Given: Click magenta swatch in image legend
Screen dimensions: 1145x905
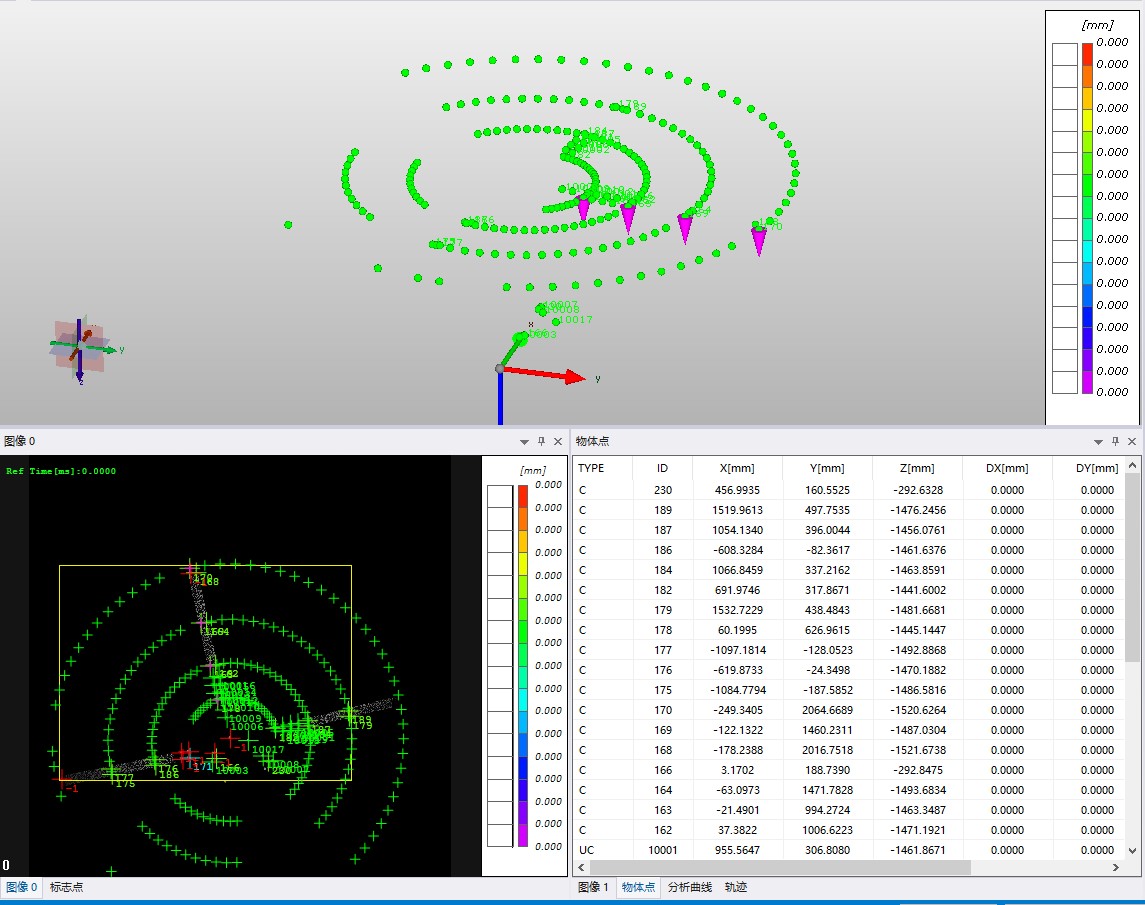Looking at the screenshot, I should pos(522,835).
